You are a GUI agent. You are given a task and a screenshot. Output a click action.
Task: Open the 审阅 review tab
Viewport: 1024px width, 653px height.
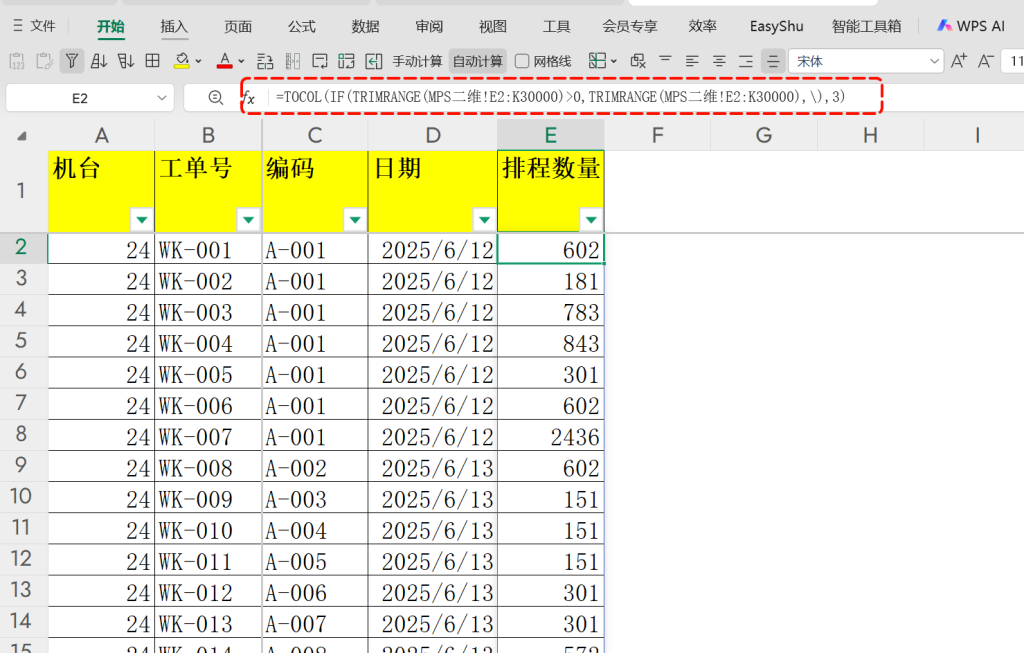tap(429, 26)
